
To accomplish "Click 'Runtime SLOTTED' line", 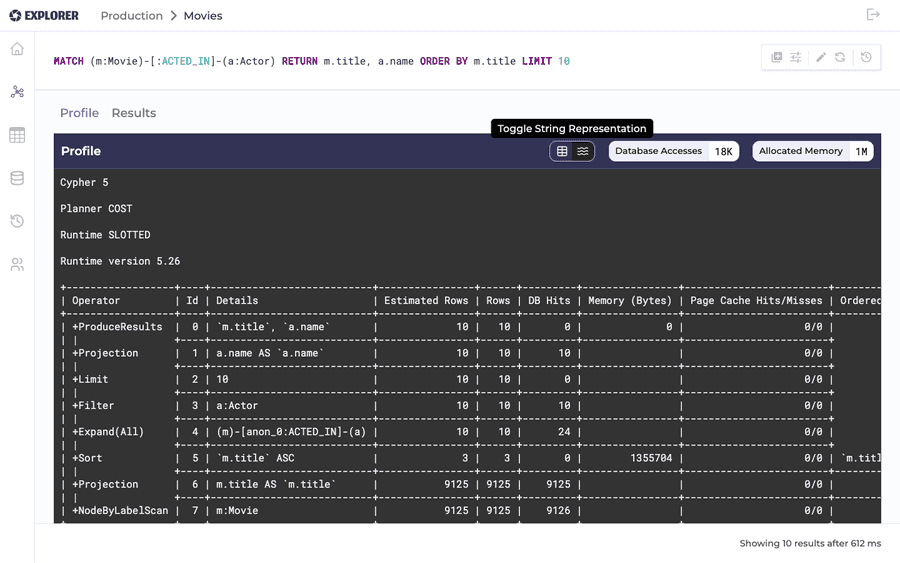I will (x=105, y=235).
